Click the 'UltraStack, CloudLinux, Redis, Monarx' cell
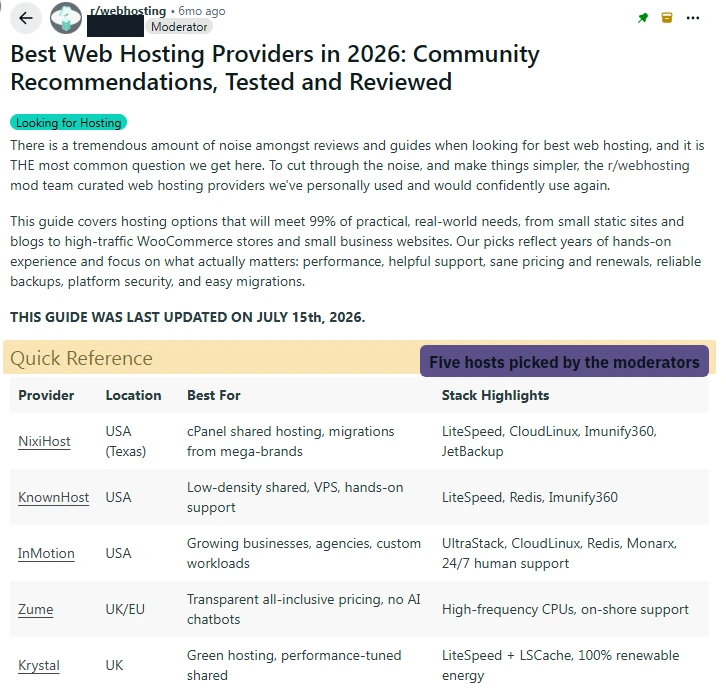Image resolution: width=726 pixels, height=694 pixels. pos(559,553)
